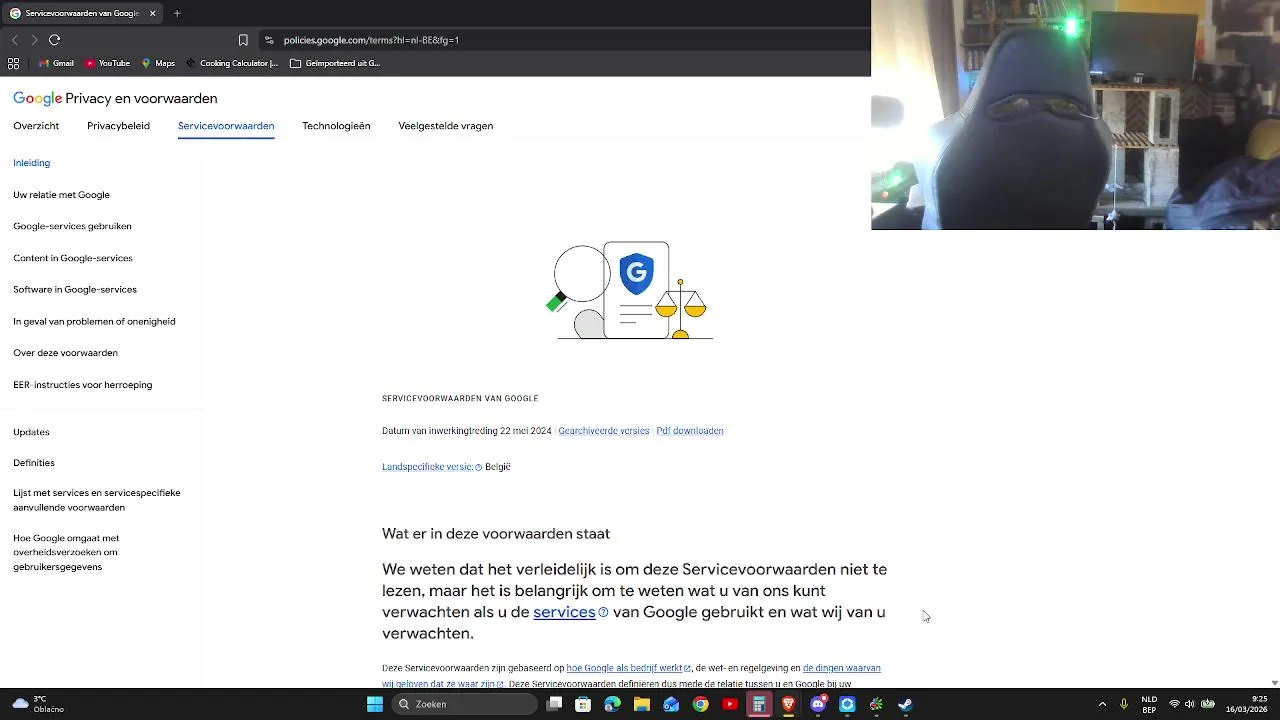Jump to Inleiding in sidebar
Viewport: 1280px width, 720px height.
pyautogui.click(x=32, y=163)
